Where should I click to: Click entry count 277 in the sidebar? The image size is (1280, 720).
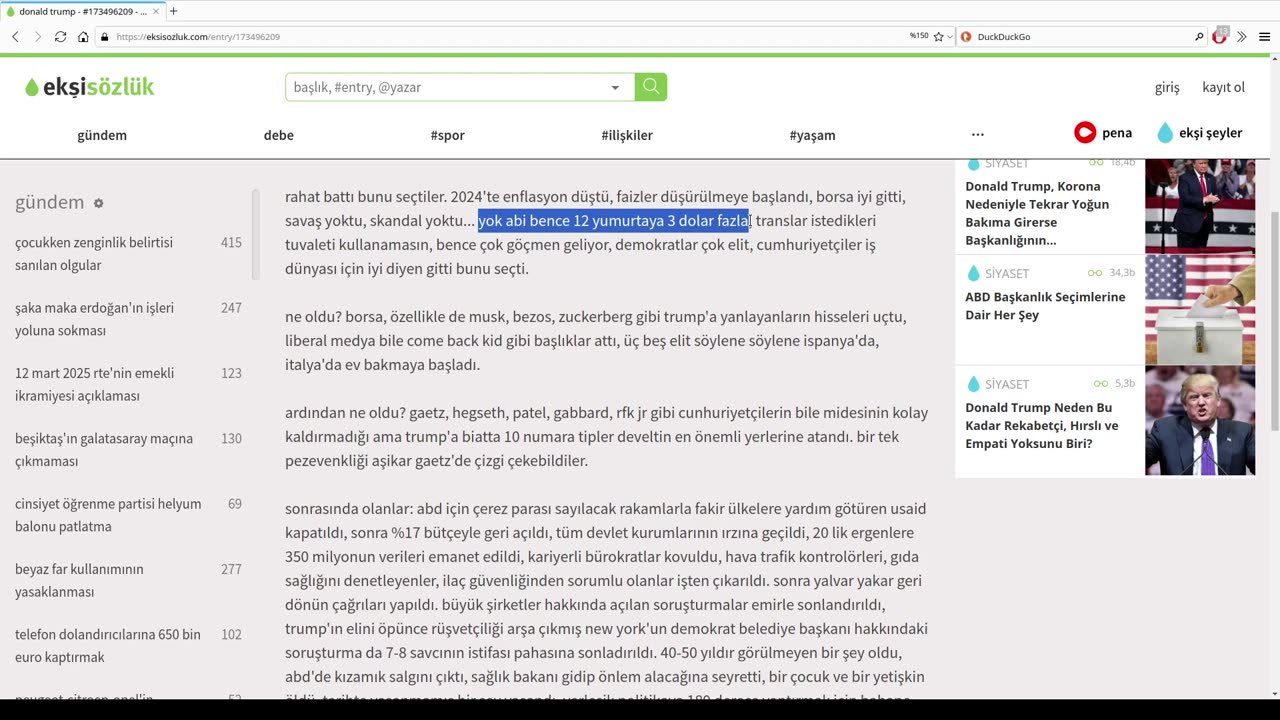(x=231, y=569)
